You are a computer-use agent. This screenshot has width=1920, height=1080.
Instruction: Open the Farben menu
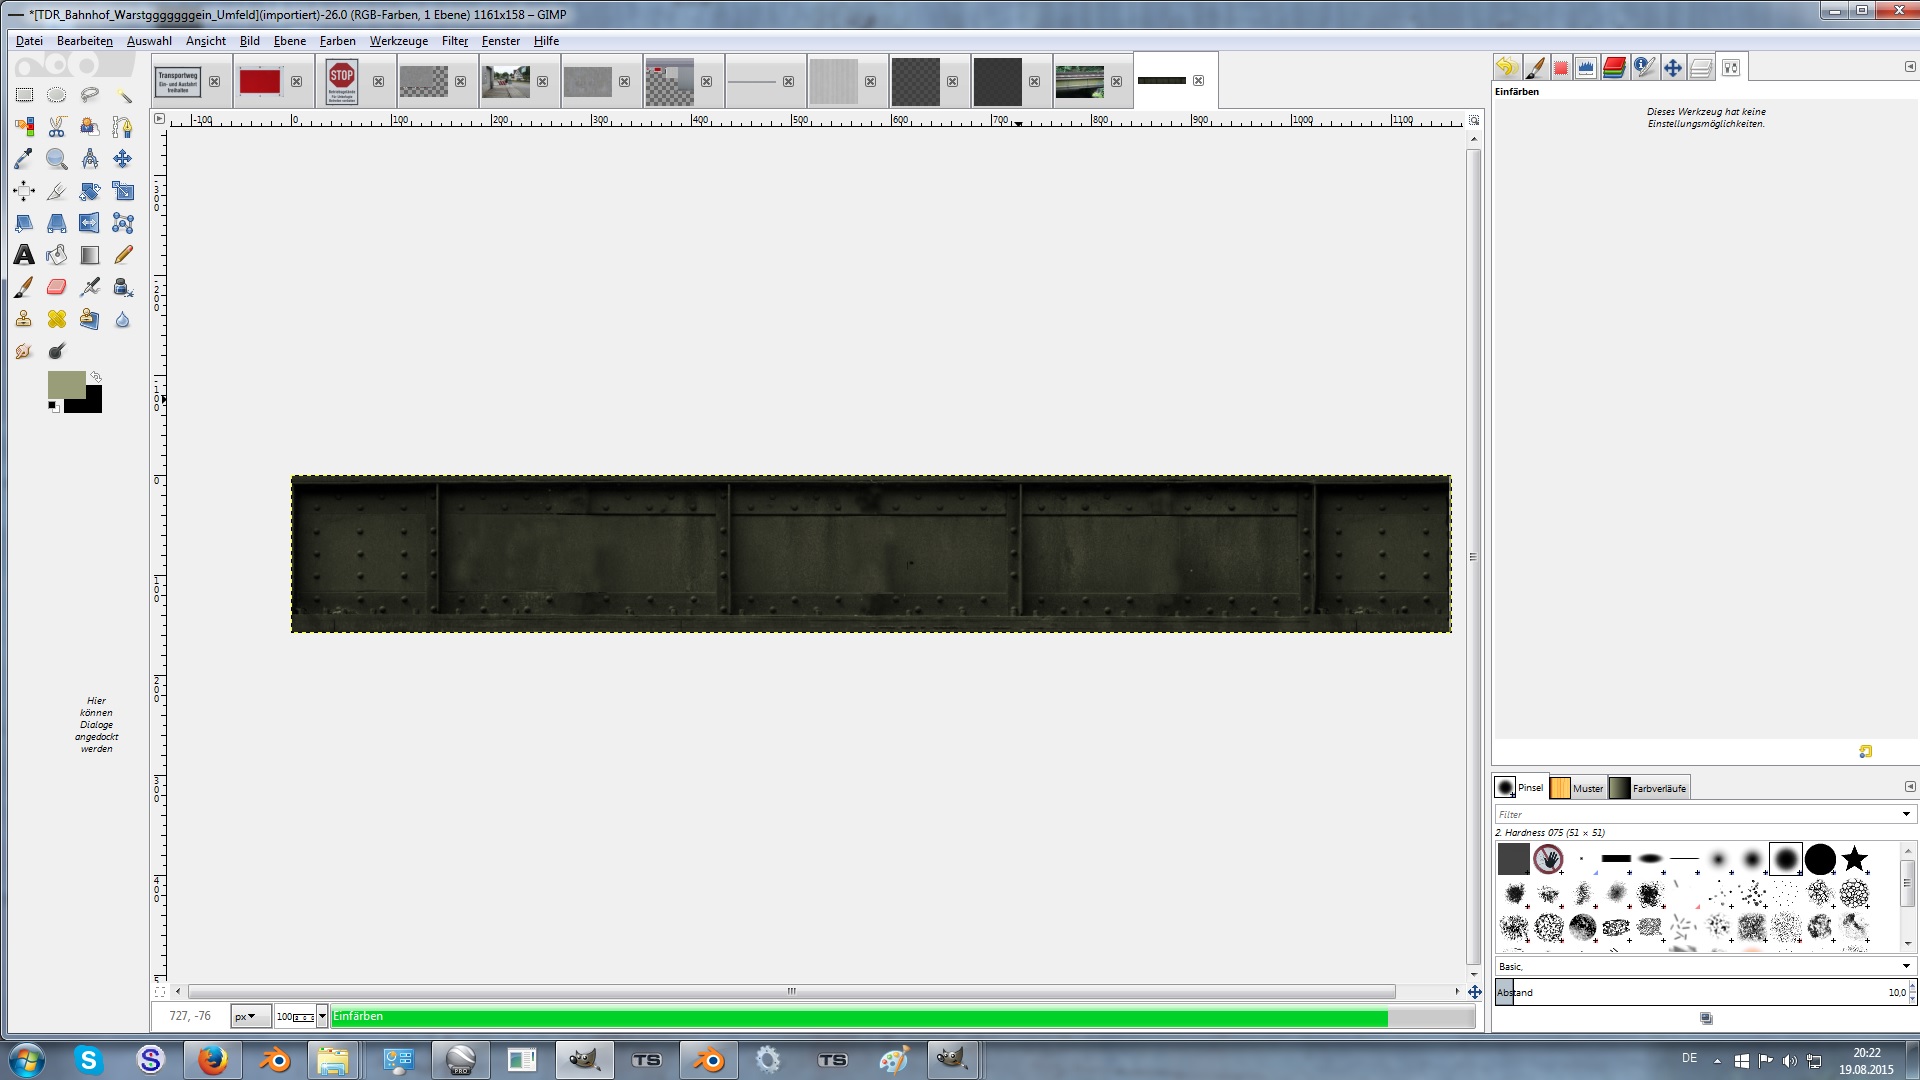click(337, 41)
